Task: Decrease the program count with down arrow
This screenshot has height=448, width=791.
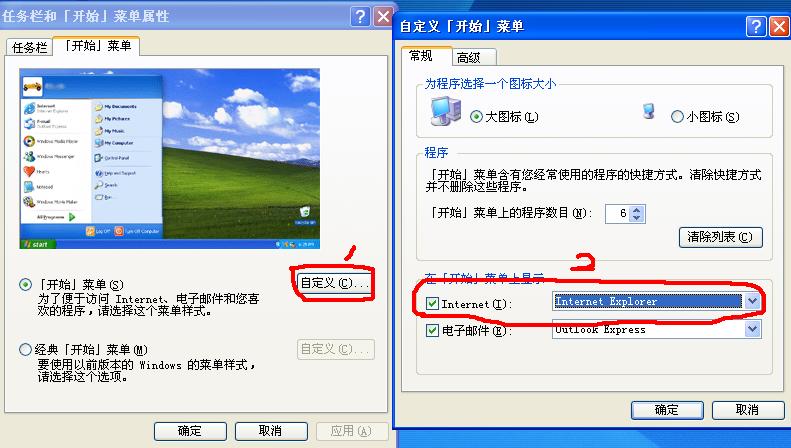Action: pos(637,218)
